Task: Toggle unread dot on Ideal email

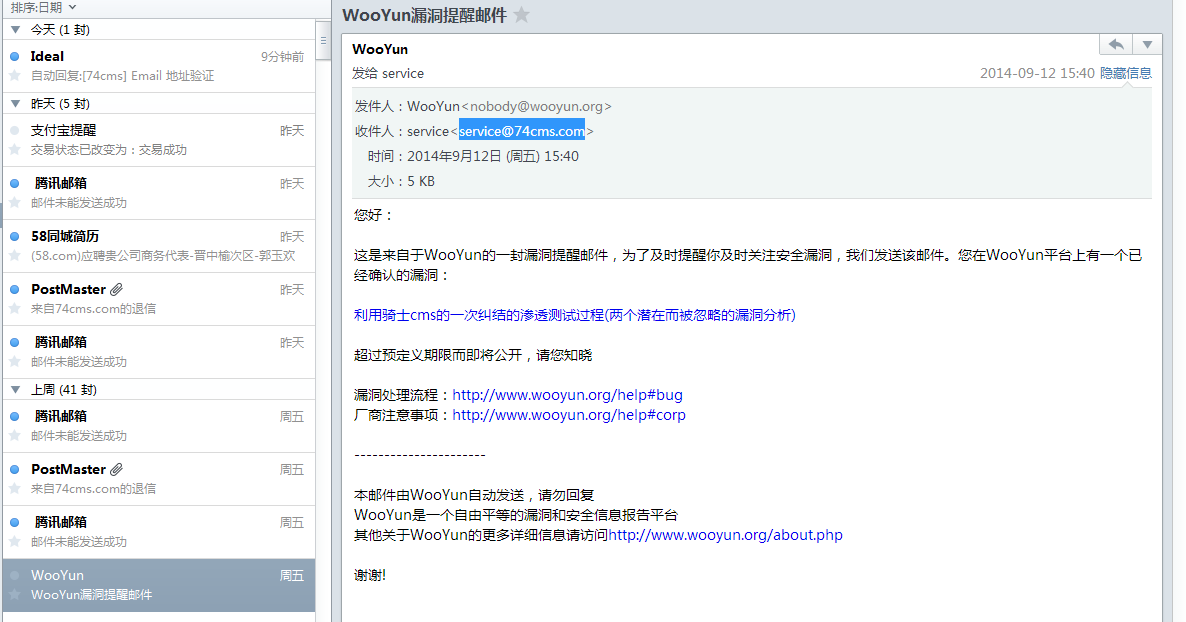Action: click(x=14, y=56)
